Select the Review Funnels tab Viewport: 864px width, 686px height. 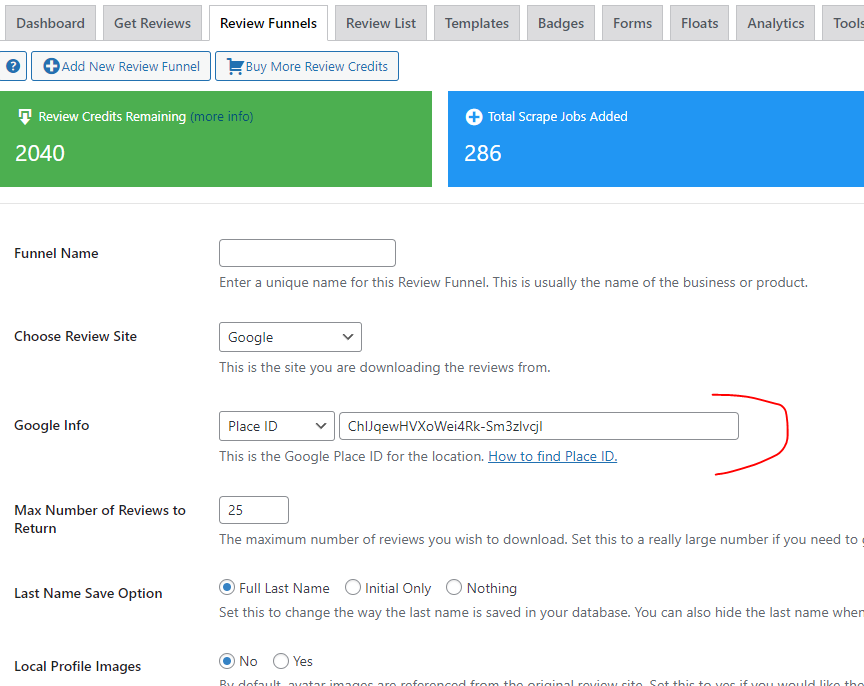point(268,23)
